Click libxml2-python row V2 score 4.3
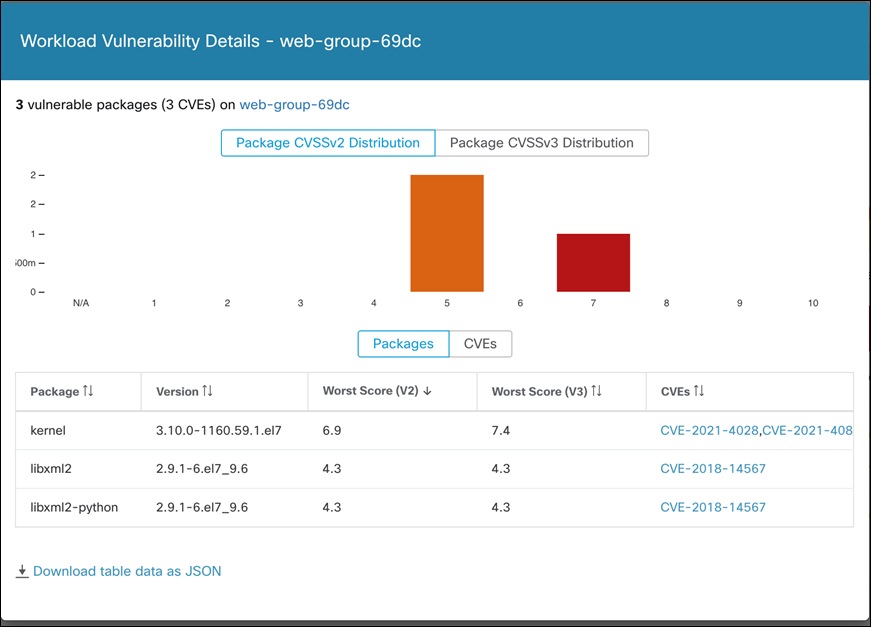 click(332, 507)
